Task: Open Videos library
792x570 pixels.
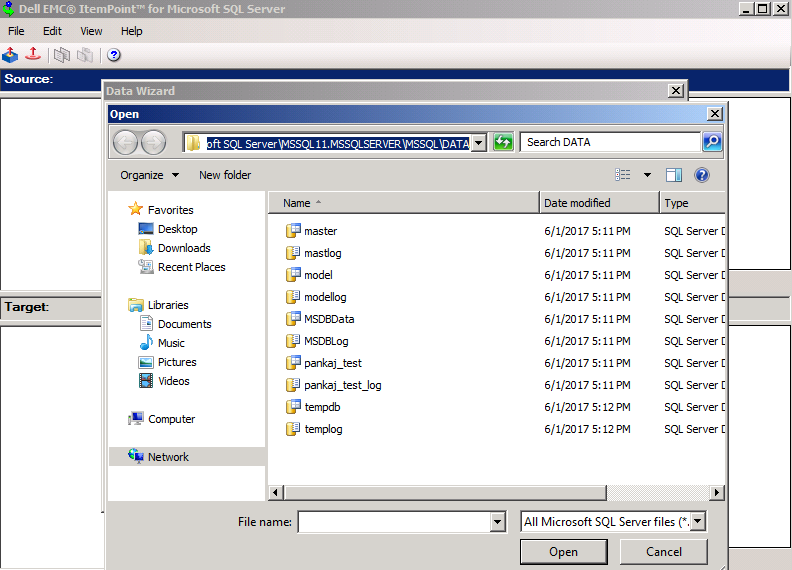Action: coord(173,381)
